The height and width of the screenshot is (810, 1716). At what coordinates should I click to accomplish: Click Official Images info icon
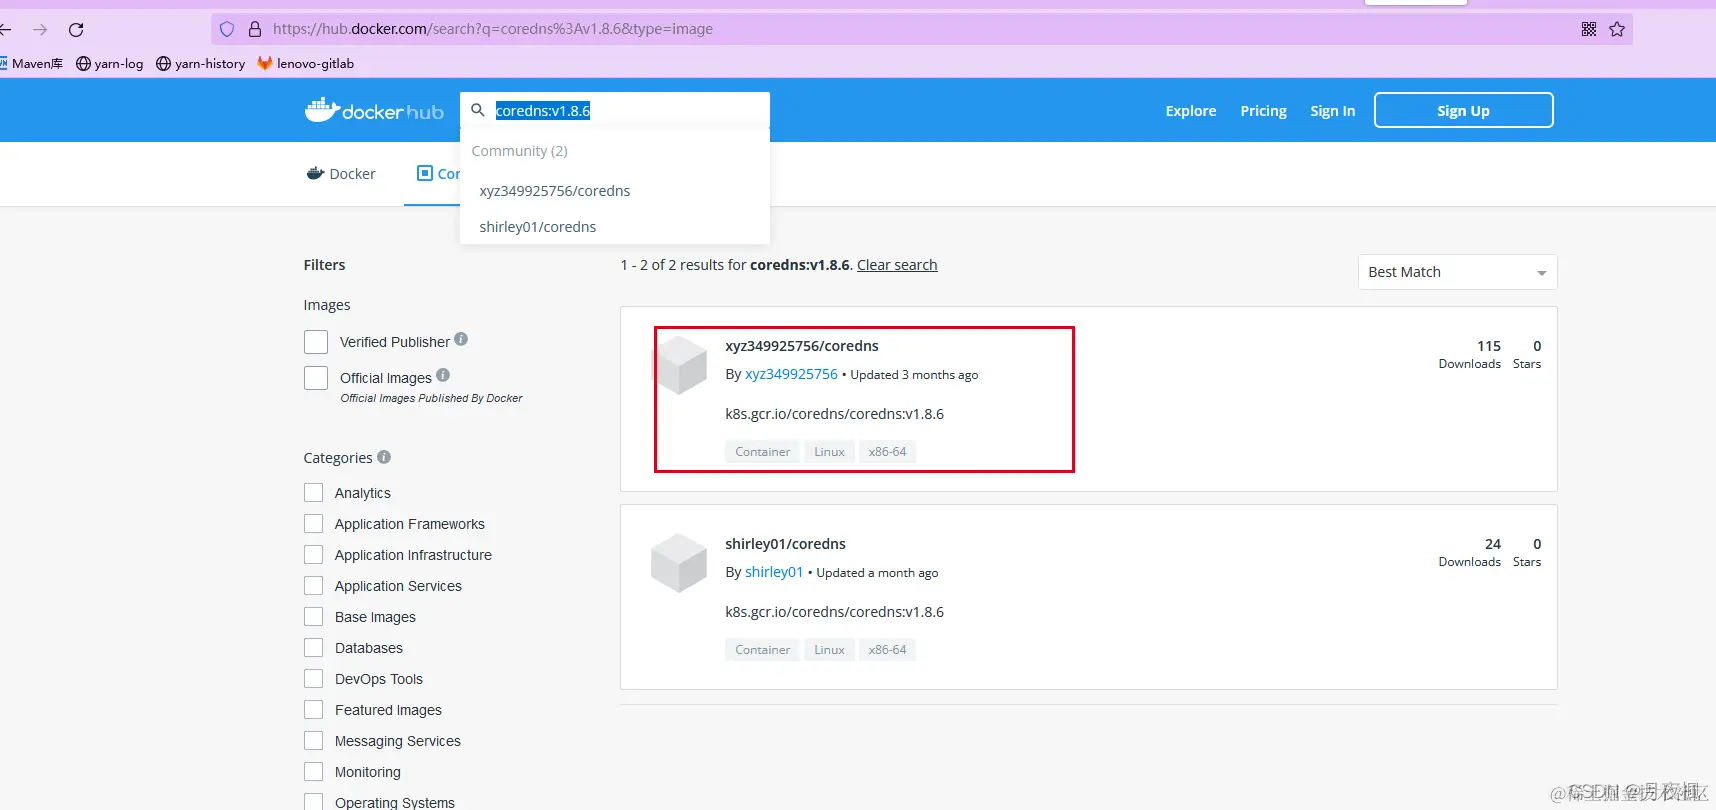443,375
